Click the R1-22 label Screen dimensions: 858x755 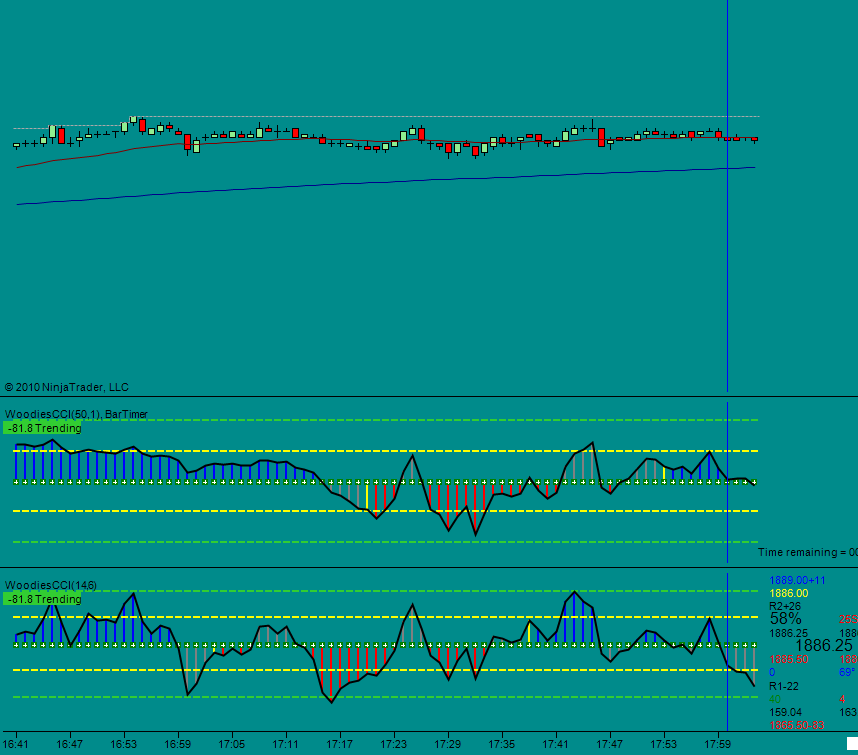pos(784,686)
